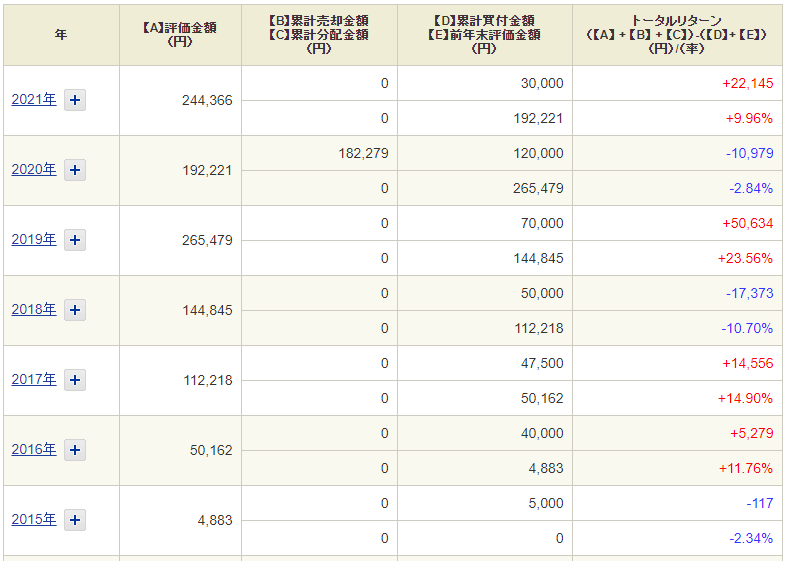This screenshot has height=561, width=788.
Task: Open the 2019年 link
Action: [x=34, y=239]
